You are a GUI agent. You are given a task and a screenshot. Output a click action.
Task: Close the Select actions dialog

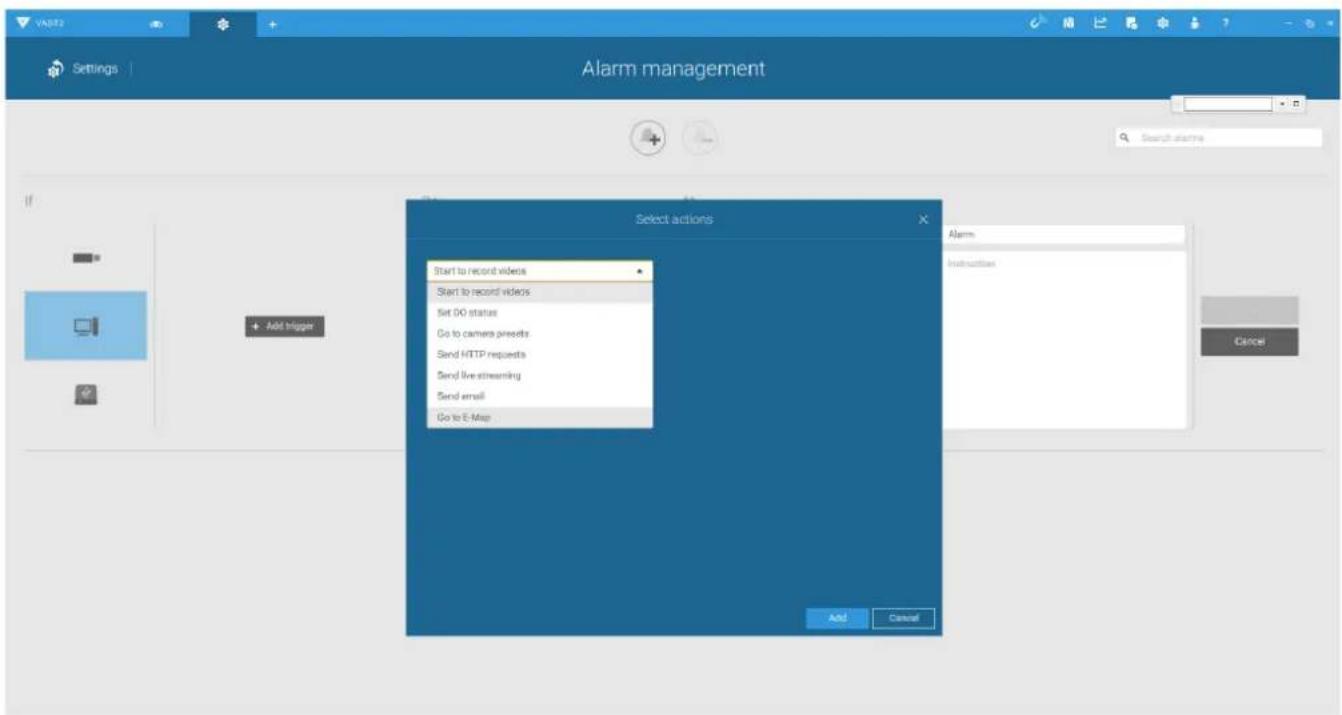coord(923,220)
